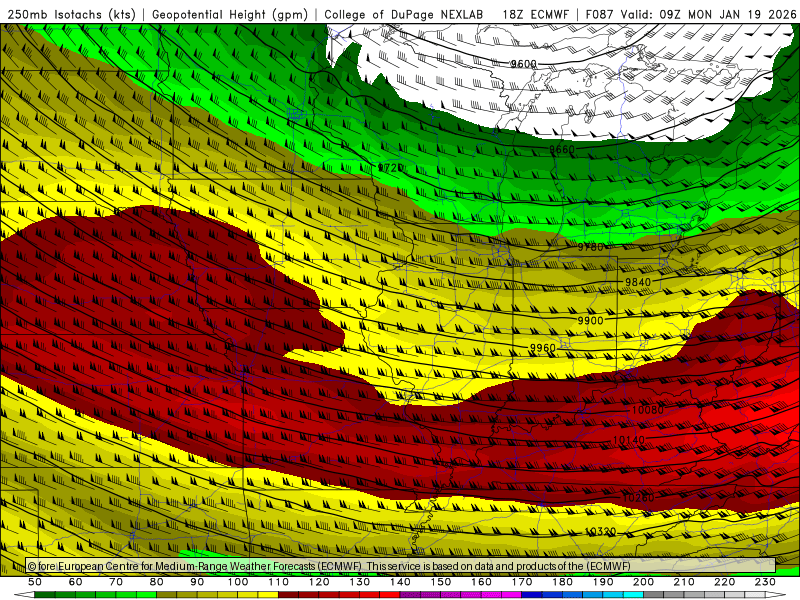Click the 60 value on the color scale
The width and height of the screenshot is (800, 600).
(75, 582)
